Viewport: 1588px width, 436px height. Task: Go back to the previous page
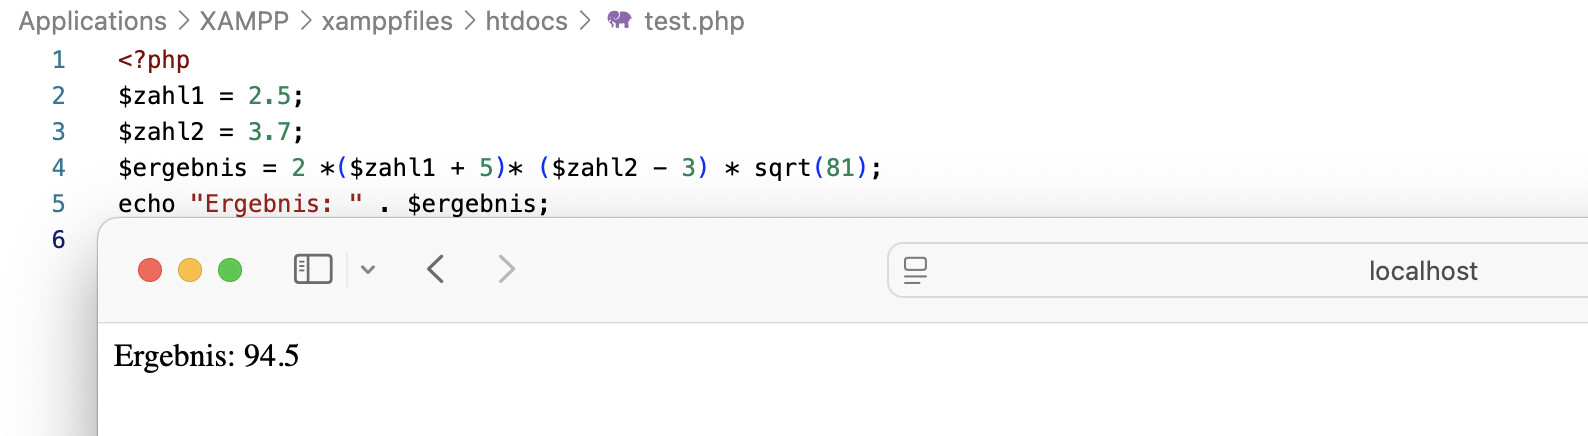coord(435,269)
